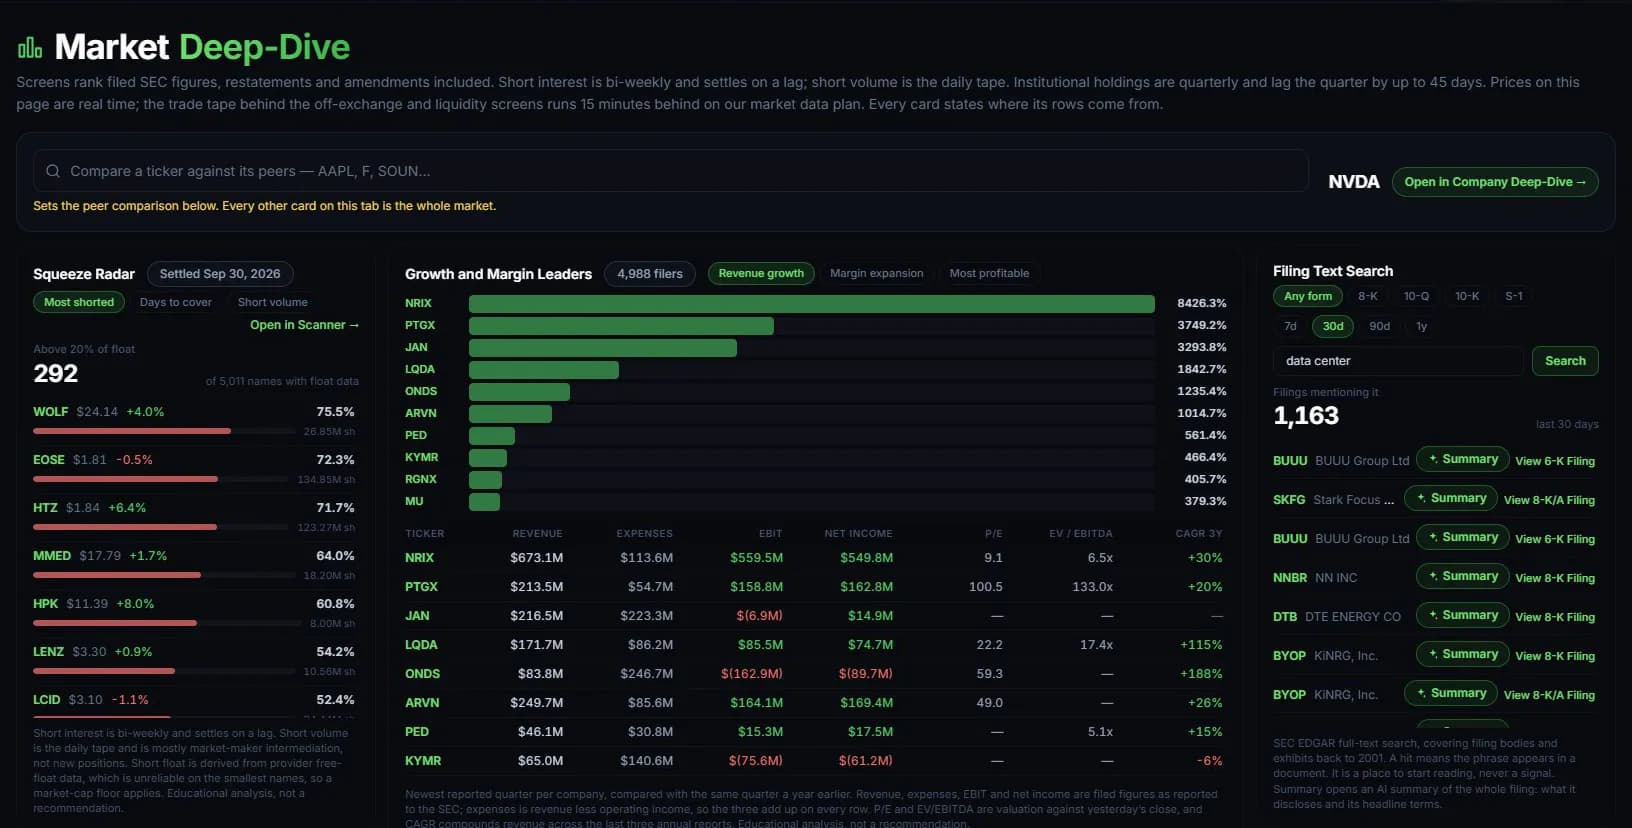Click the EOSE ticker in Squeeze Radar

pyautogui.click(x=49, y=460)
